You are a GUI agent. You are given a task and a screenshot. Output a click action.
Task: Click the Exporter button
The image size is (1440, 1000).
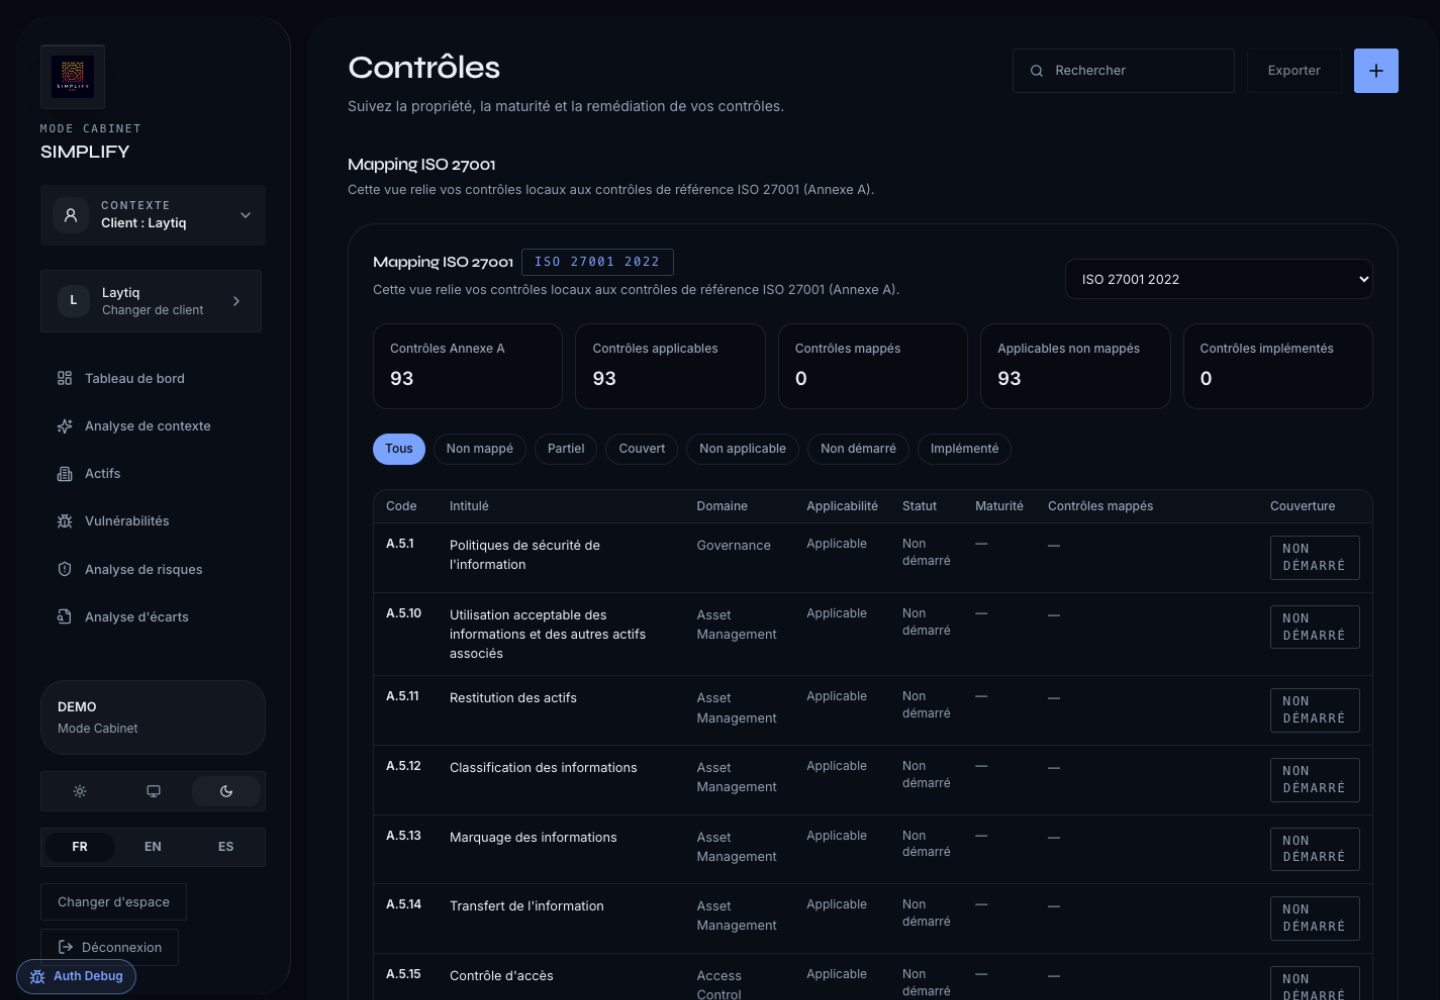coord(1294,71)
